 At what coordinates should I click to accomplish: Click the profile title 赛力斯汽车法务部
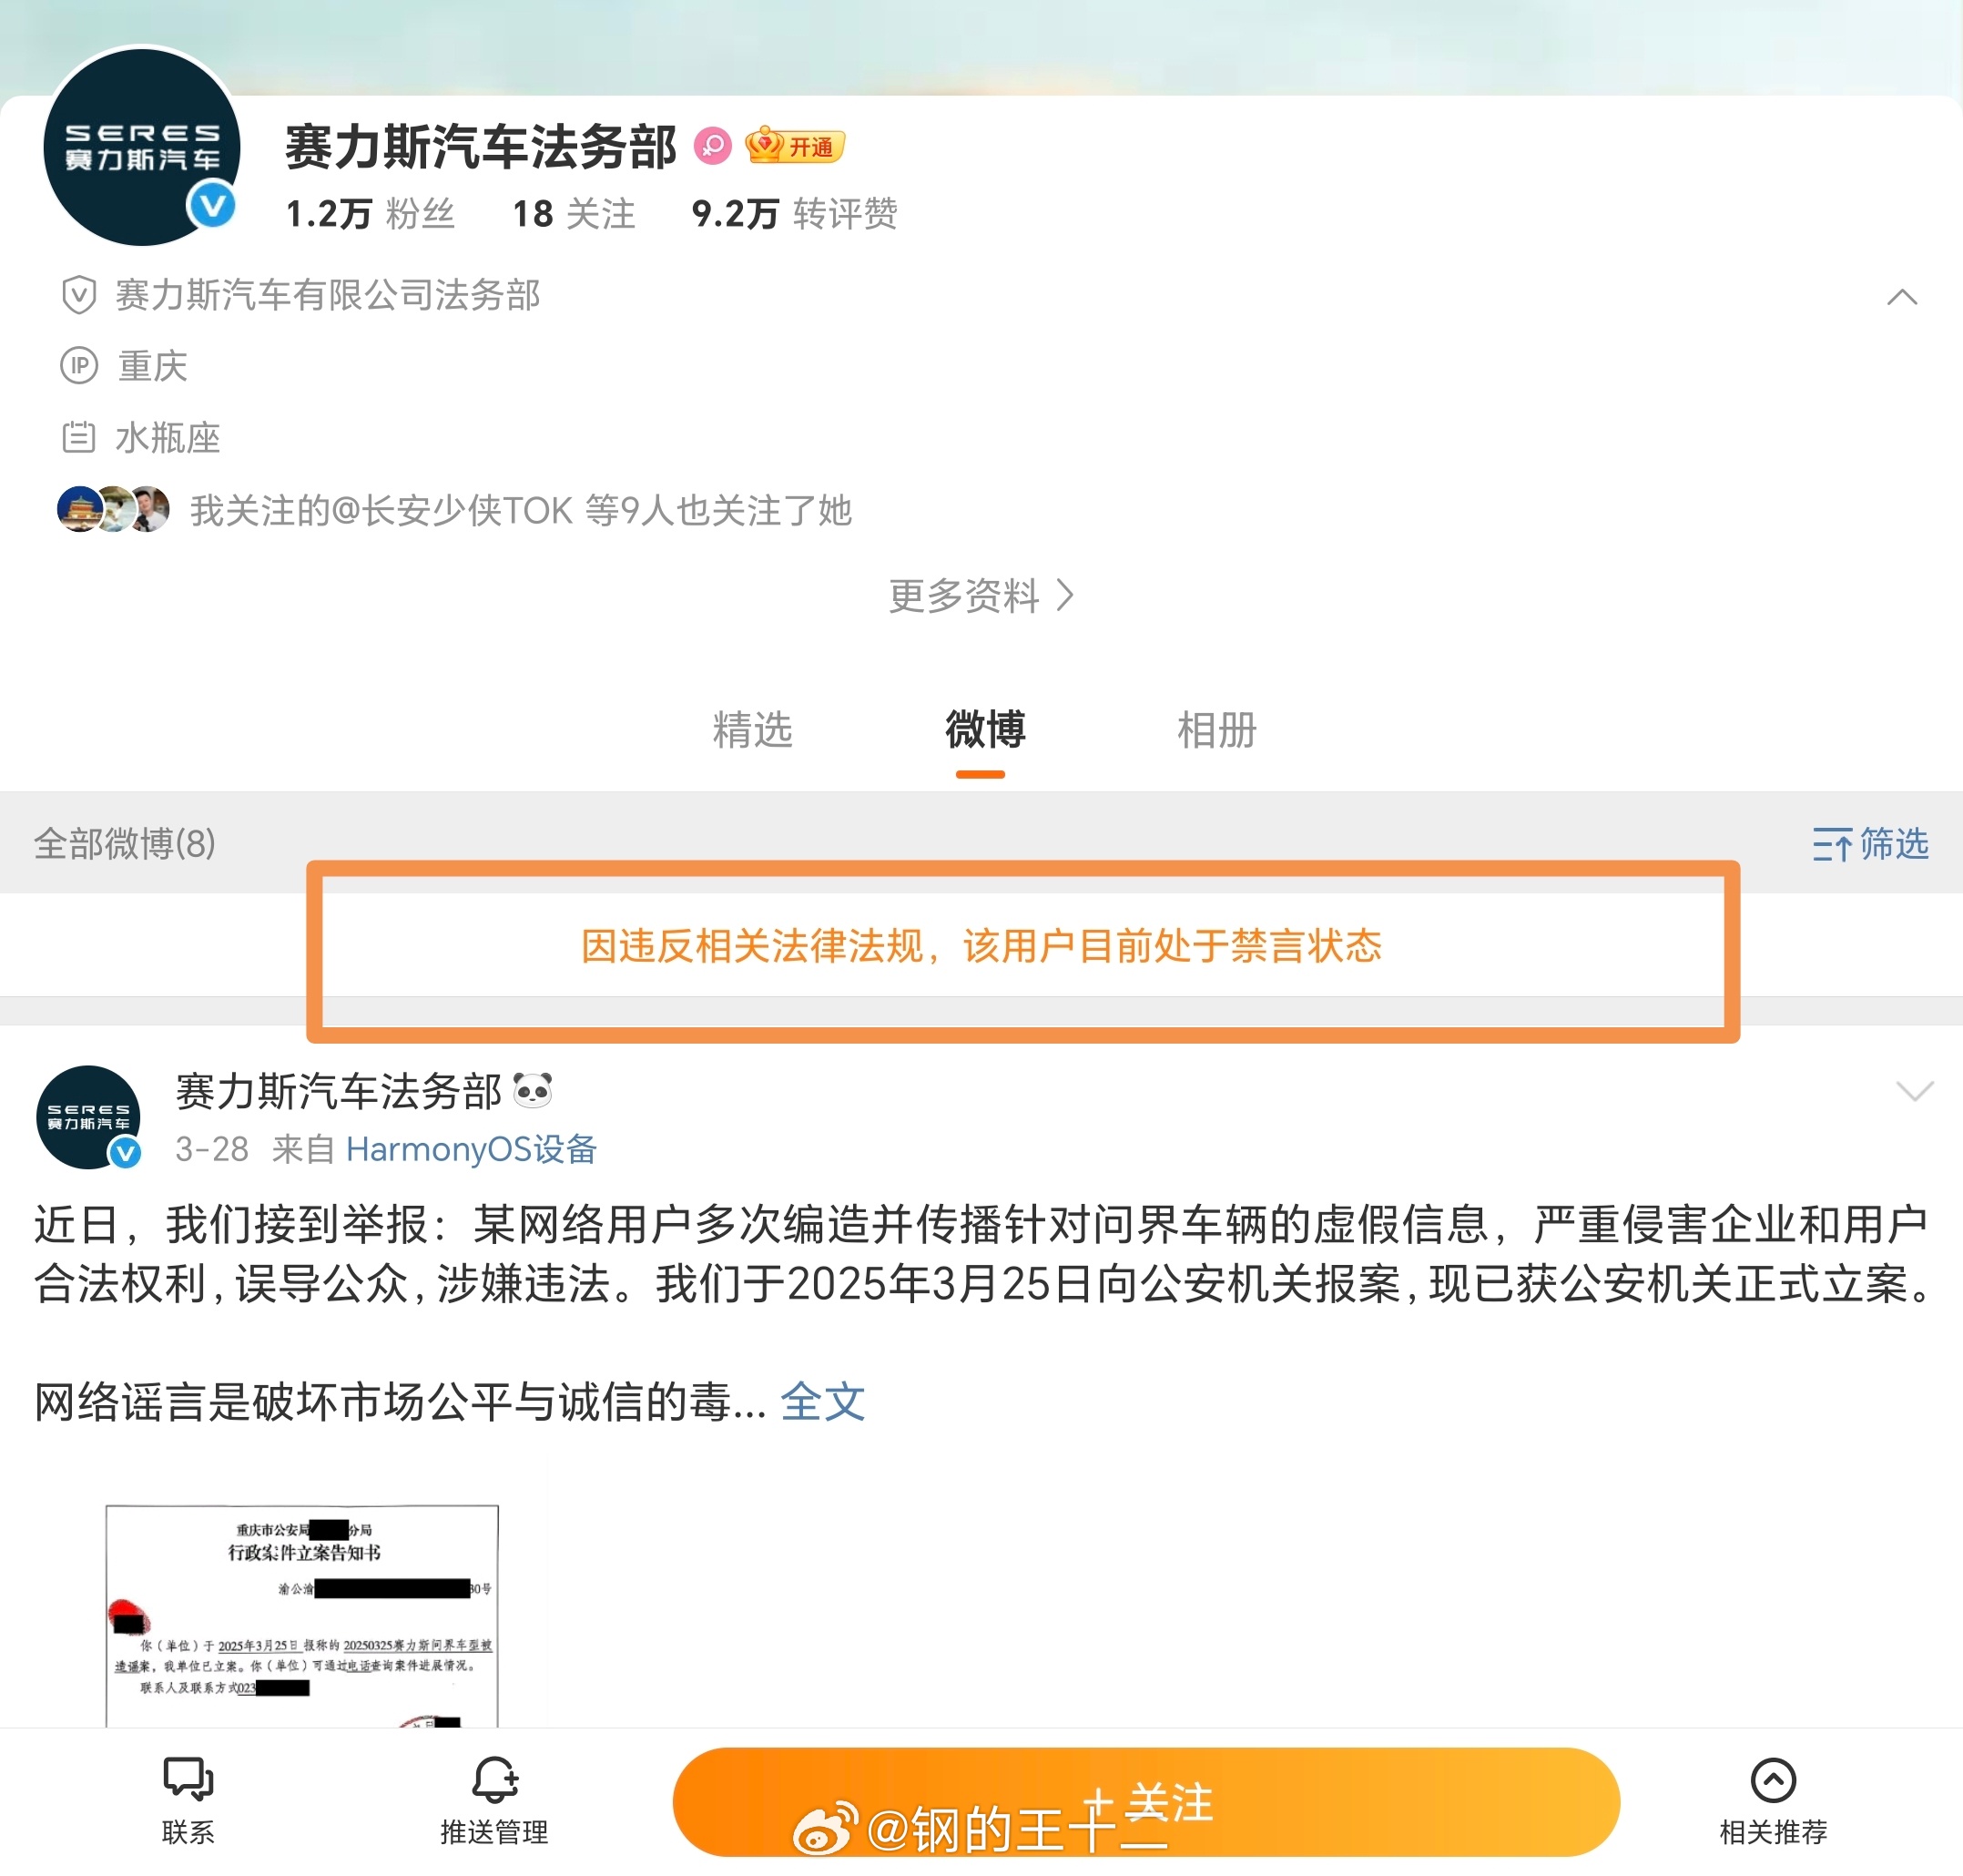[x=481, y=146]
